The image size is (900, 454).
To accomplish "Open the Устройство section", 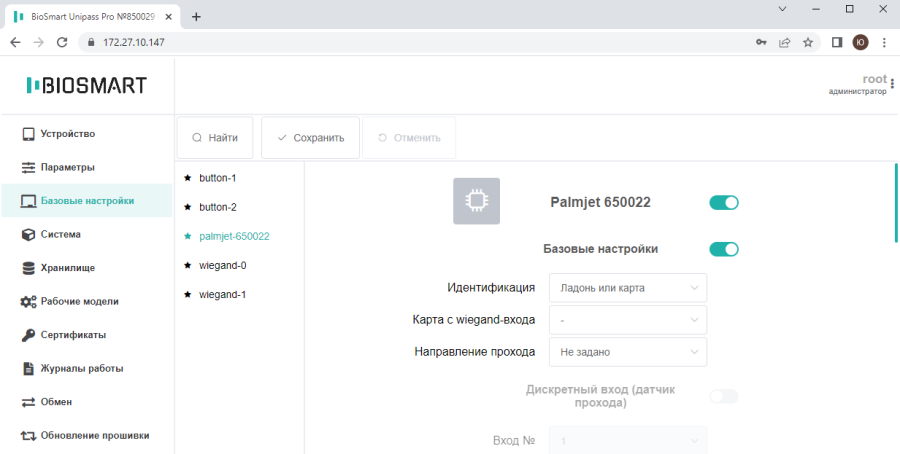I will [87, 134].
